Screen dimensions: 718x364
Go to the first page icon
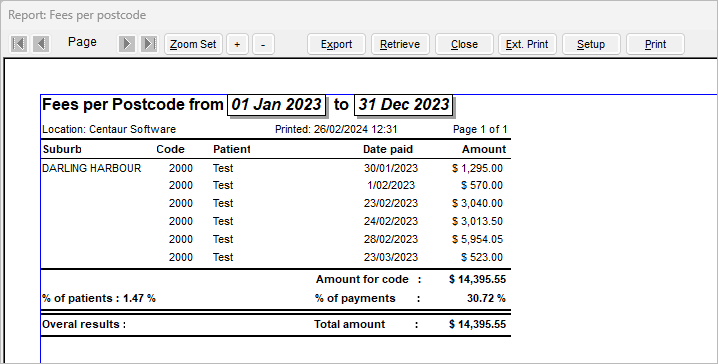click(19, 44)
